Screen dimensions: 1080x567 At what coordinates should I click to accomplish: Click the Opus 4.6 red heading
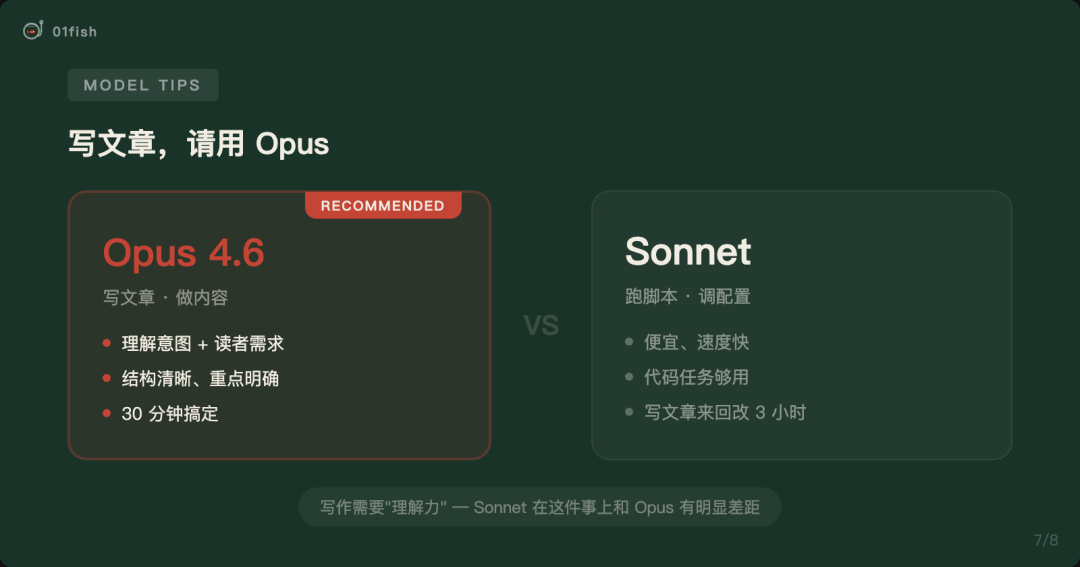click(x=183, y=253)
